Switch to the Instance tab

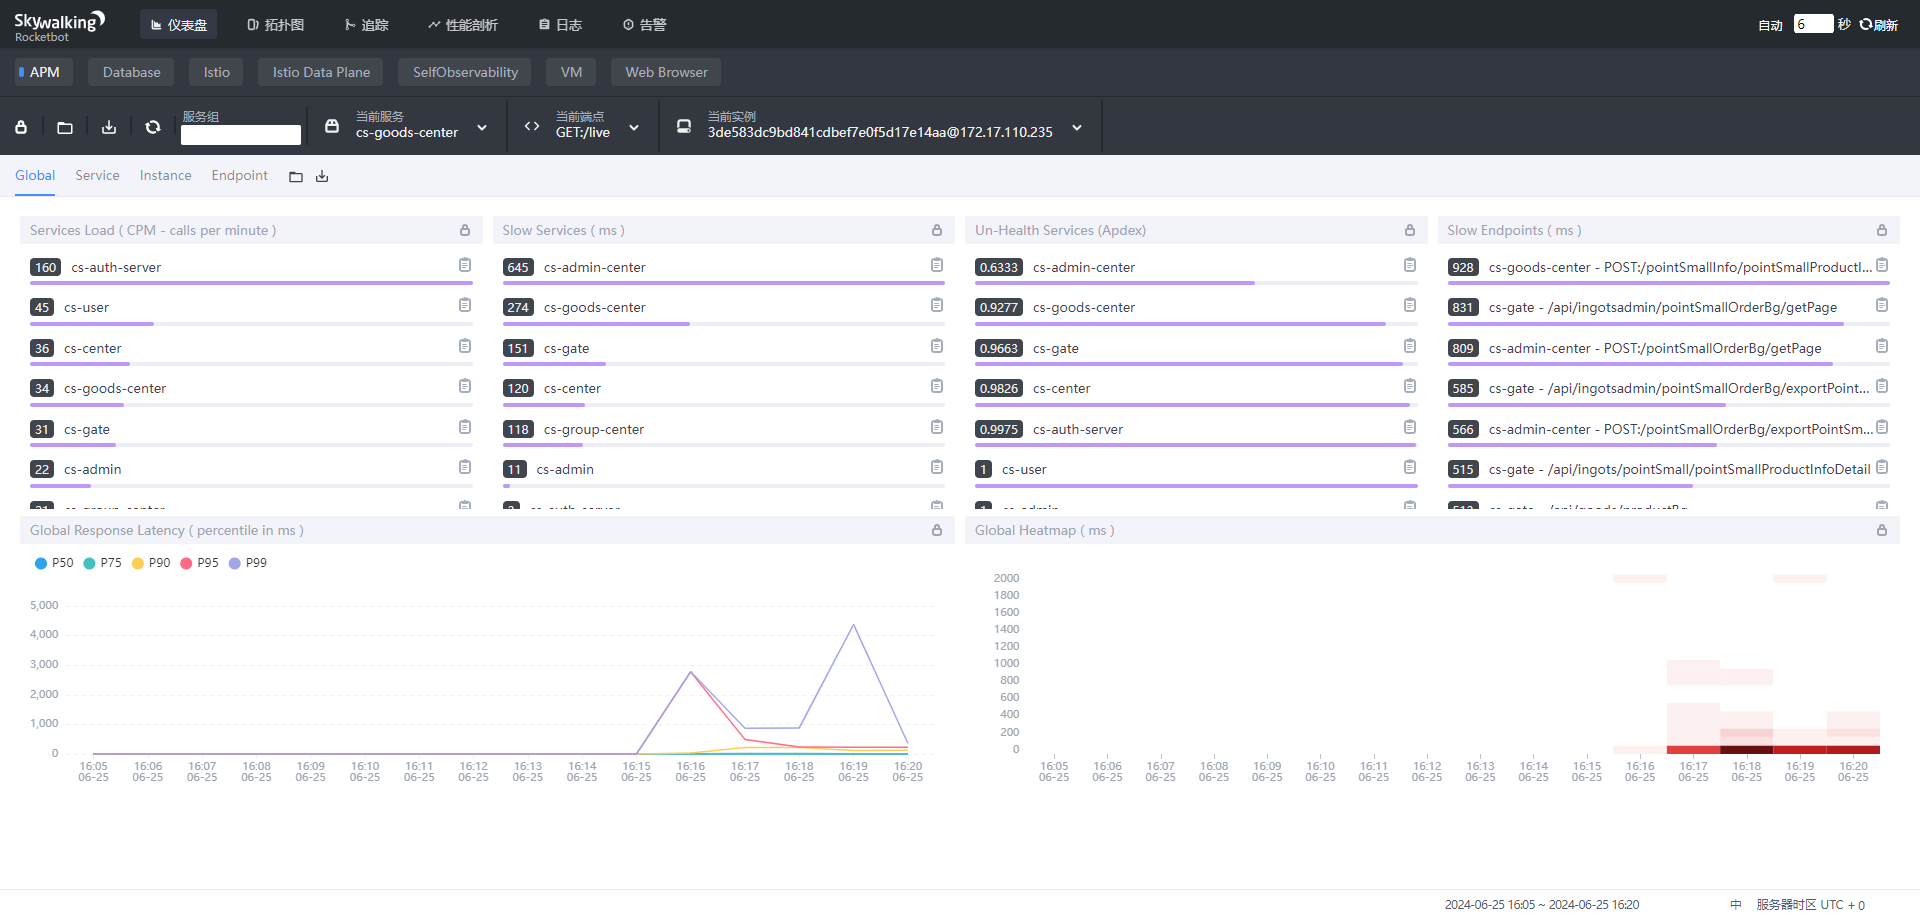[x=165, y=176]
